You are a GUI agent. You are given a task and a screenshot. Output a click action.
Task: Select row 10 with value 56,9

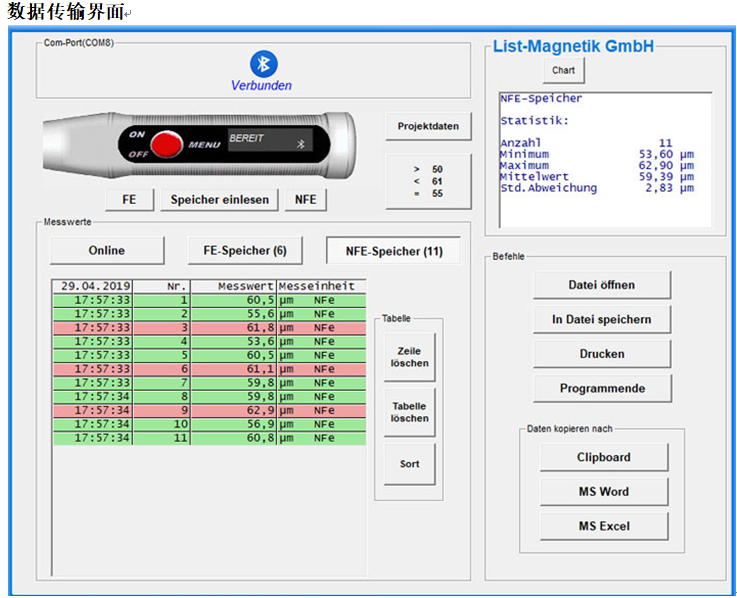point(210,425)
